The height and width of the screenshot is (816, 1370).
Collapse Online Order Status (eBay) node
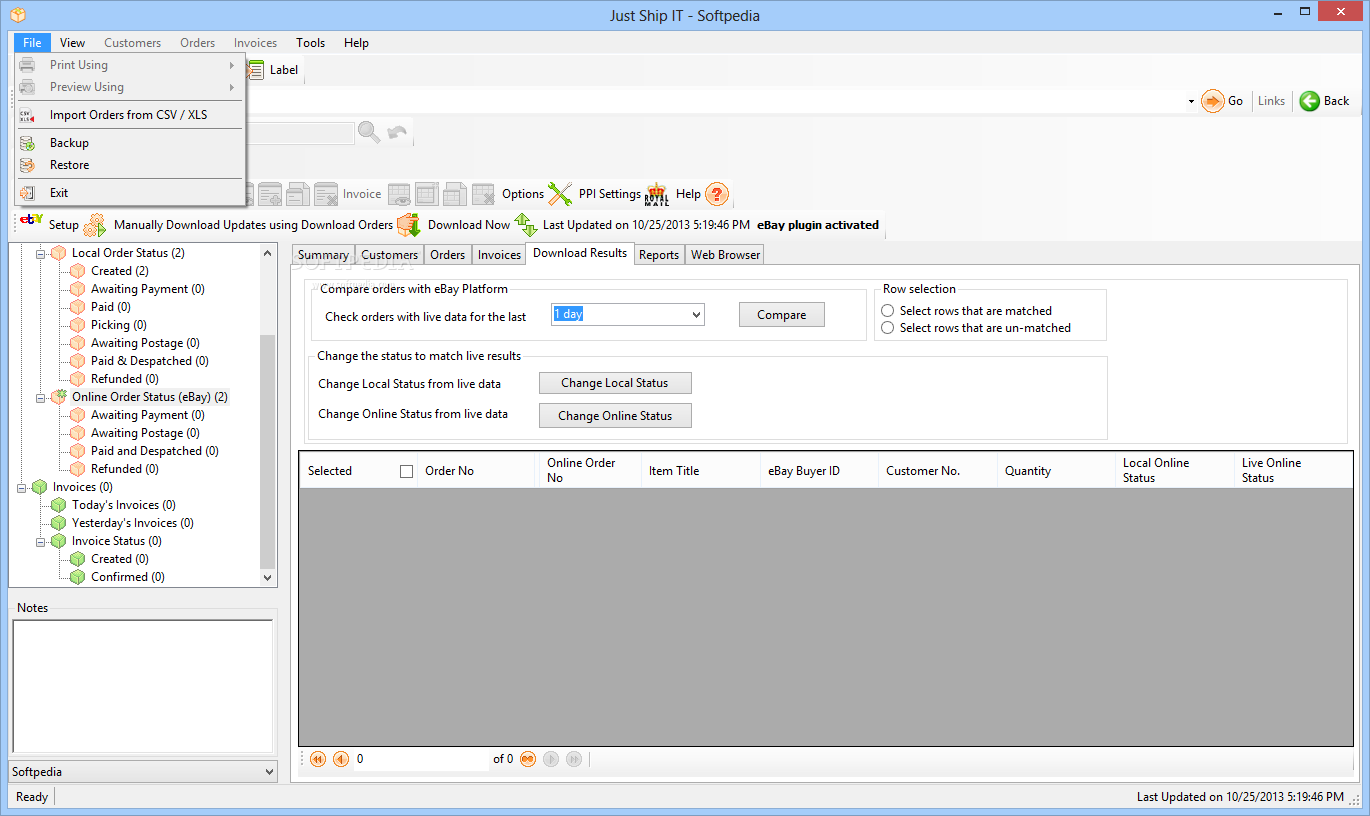pos(42,398)
